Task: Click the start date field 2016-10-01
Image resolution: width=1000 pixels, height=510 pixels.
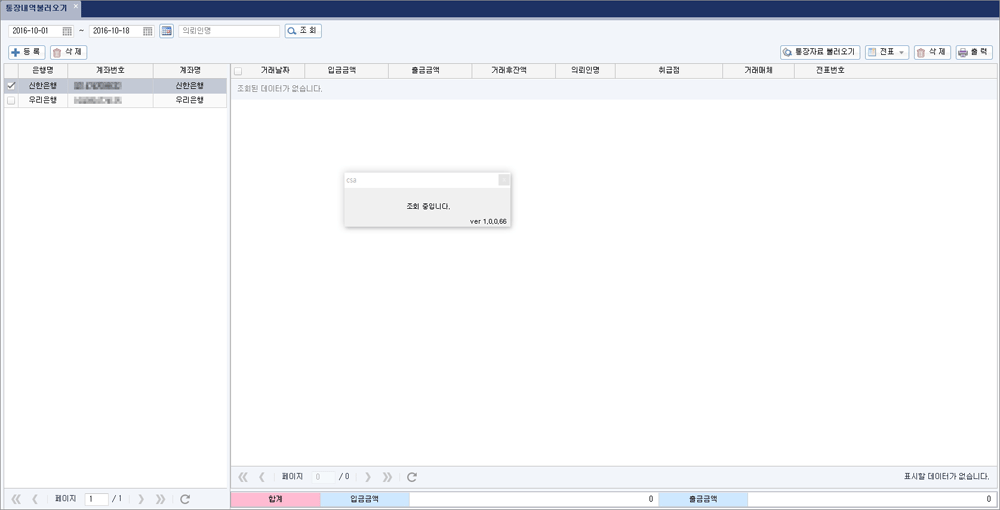Action: click(x=34, y=31)
